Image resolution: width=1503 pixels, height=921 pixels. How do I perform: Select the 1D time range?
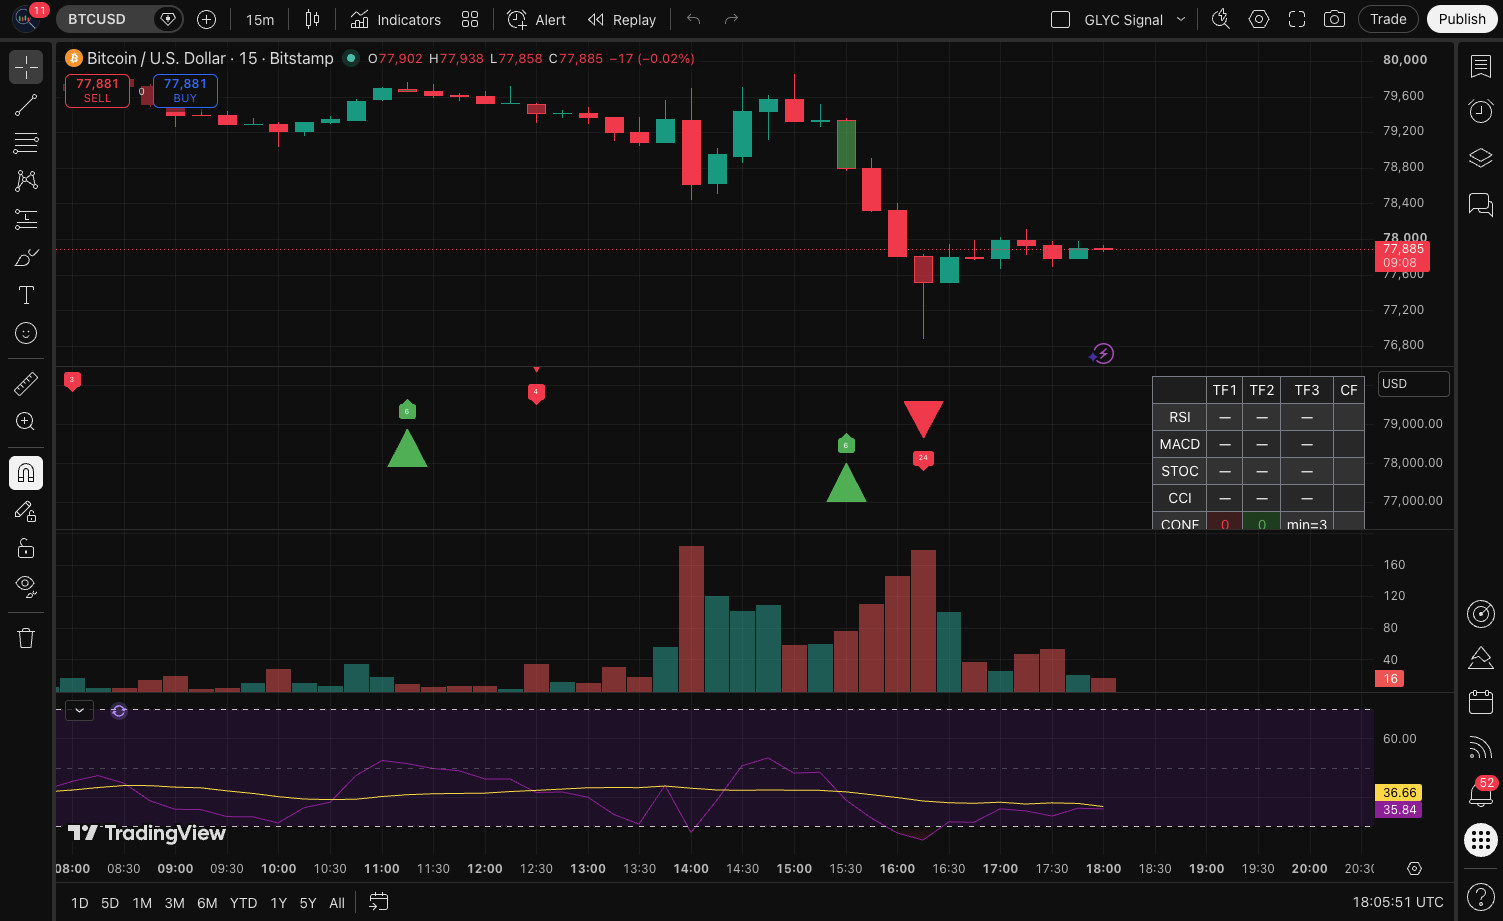[80, 902]
